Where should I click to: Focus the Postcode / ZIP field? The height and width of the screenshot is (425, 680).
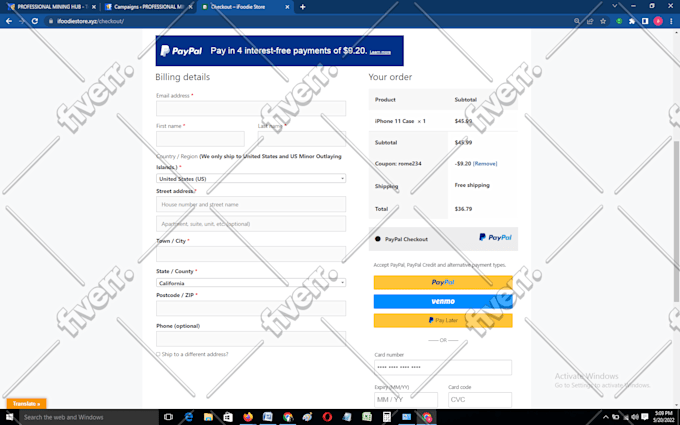251,308
